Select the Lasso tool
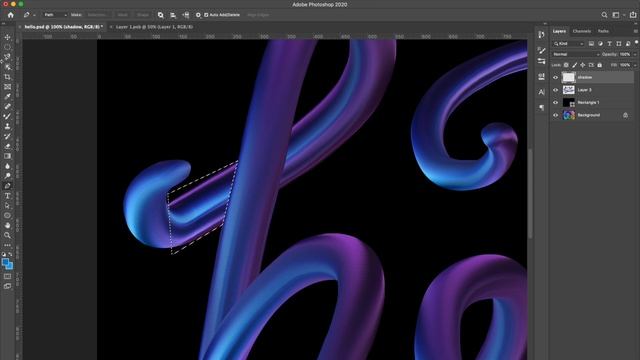This screenshot has height=360, width=640. [x=7, y=57]
